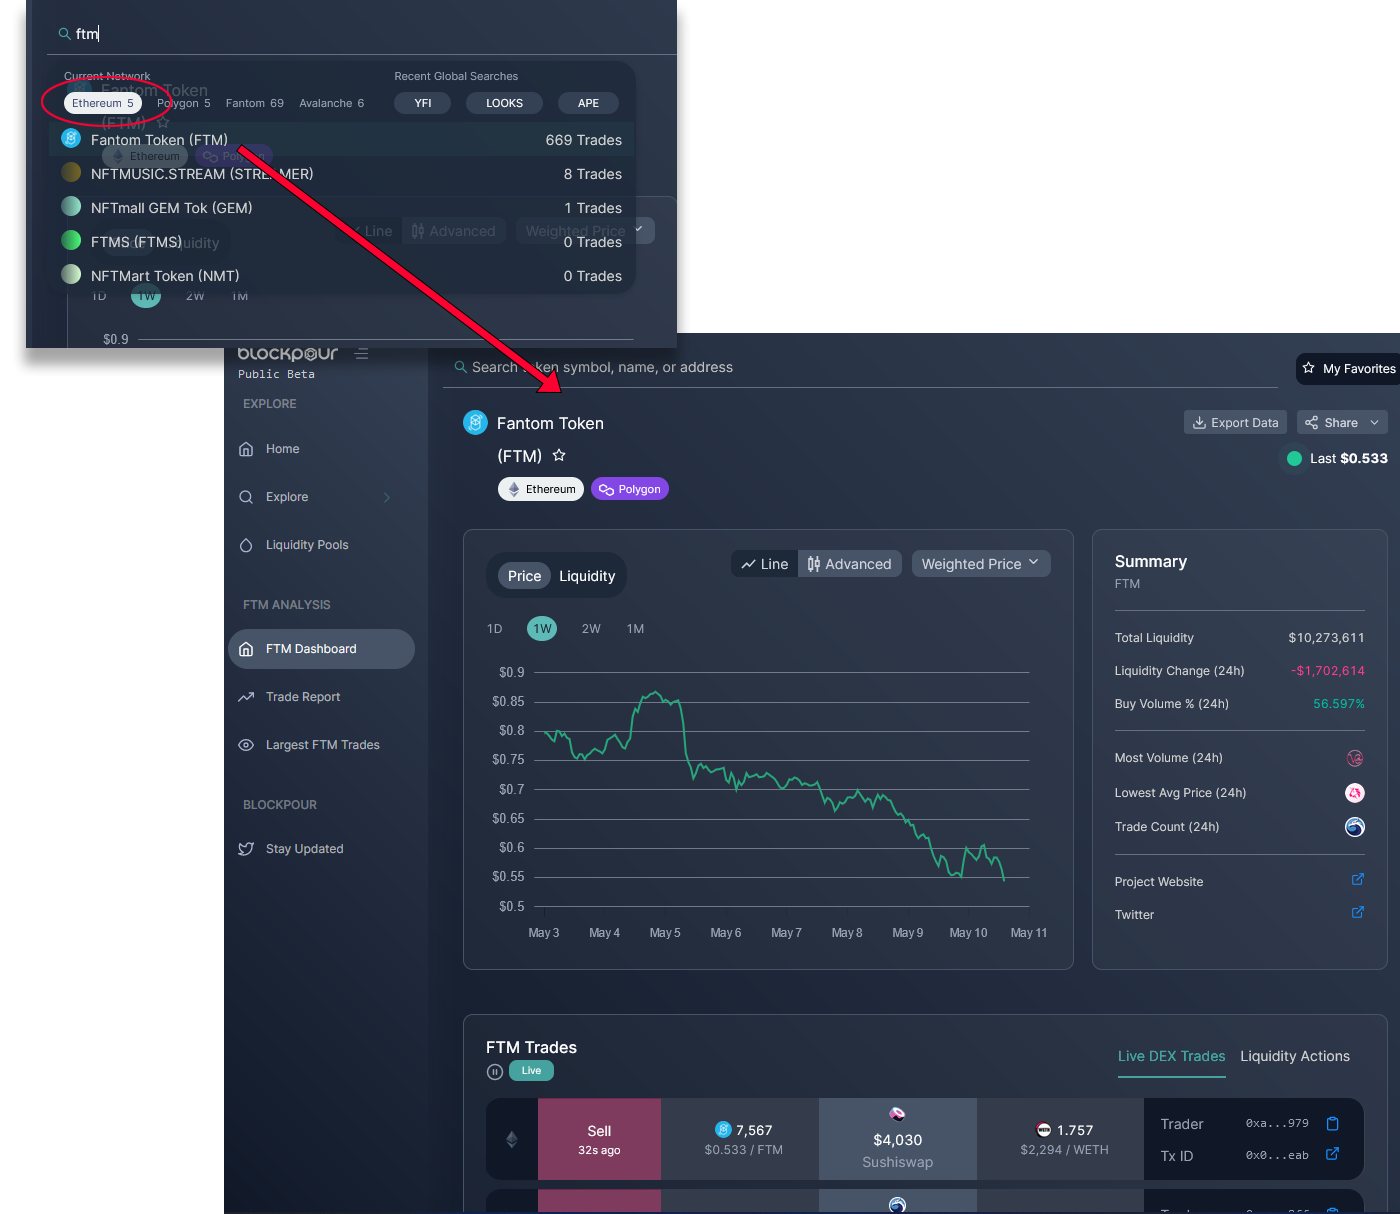Select NFTMUSIC.STREAM (STREAMER) result
This screenshot has height=1214, width=1400.
(341, 174)
